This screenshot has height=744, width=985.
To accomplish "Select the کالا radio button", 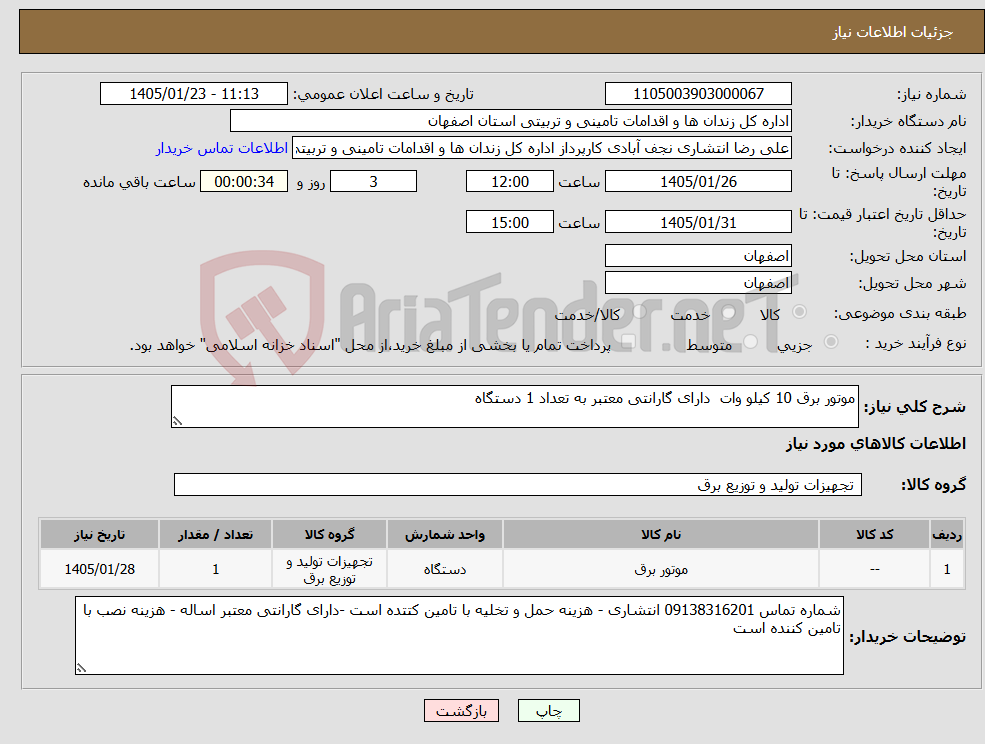I will pos(800,312).
